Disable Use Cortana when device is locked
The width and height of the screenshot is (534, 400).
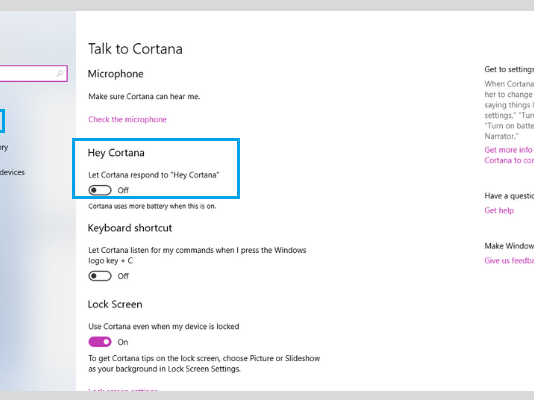point(100,342)
